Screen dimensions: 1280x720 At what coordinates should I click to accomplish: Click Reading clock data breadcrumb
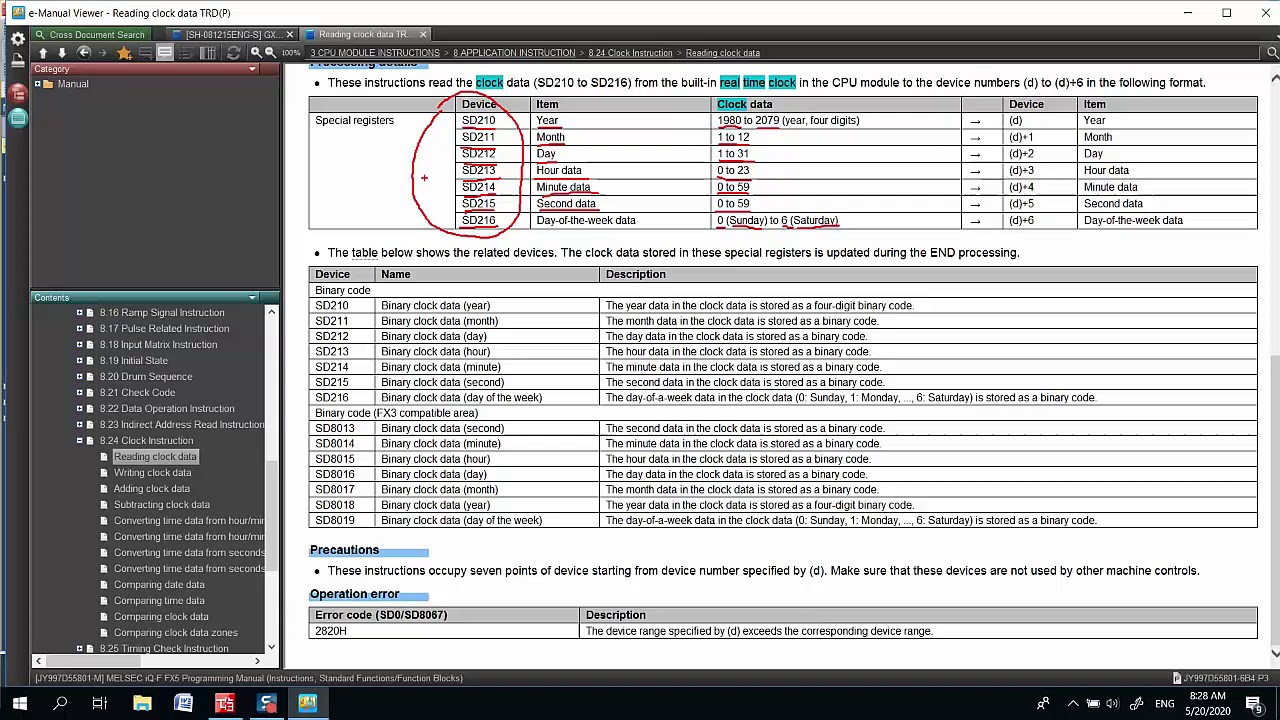[723, 53]
